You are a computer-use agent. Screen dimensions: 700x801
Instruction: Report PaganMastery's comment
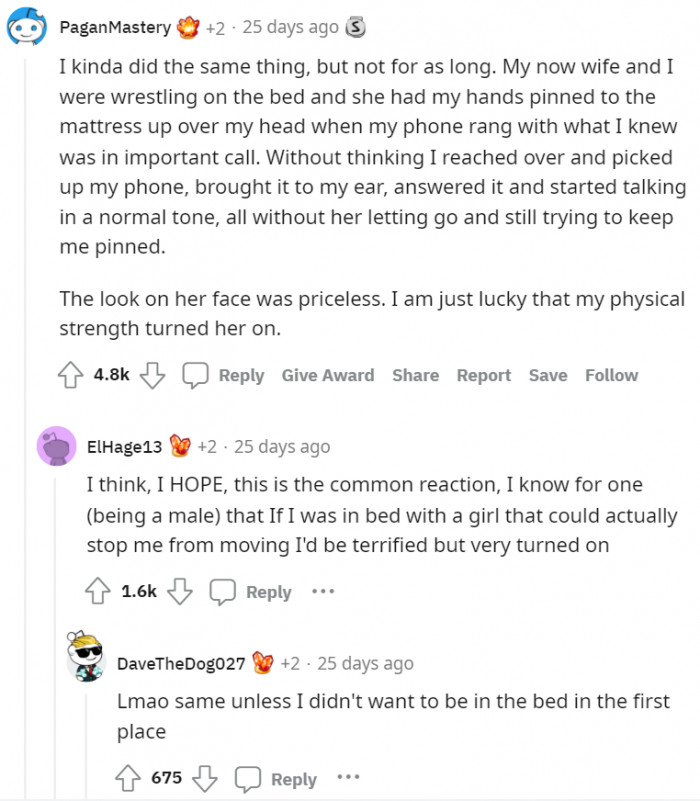pos(483,376)
